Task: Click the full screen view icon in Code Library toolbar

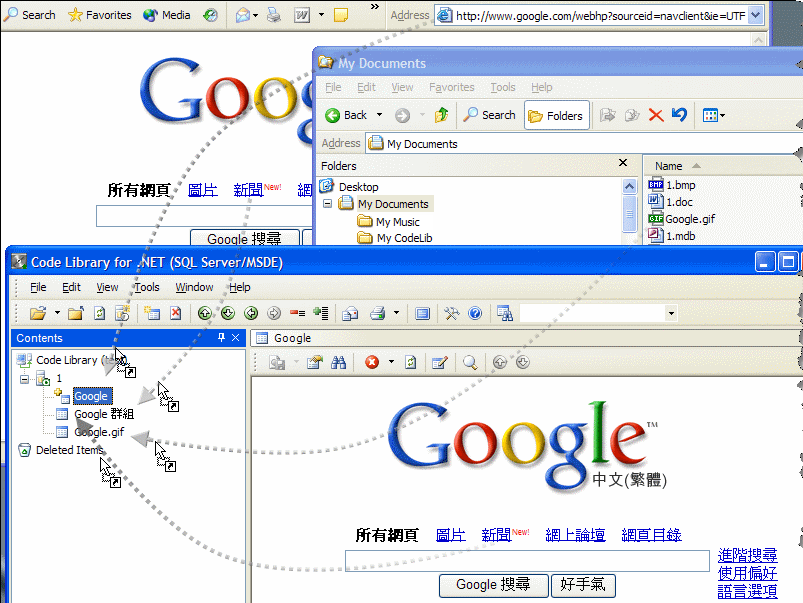Action: coord(422,313)
